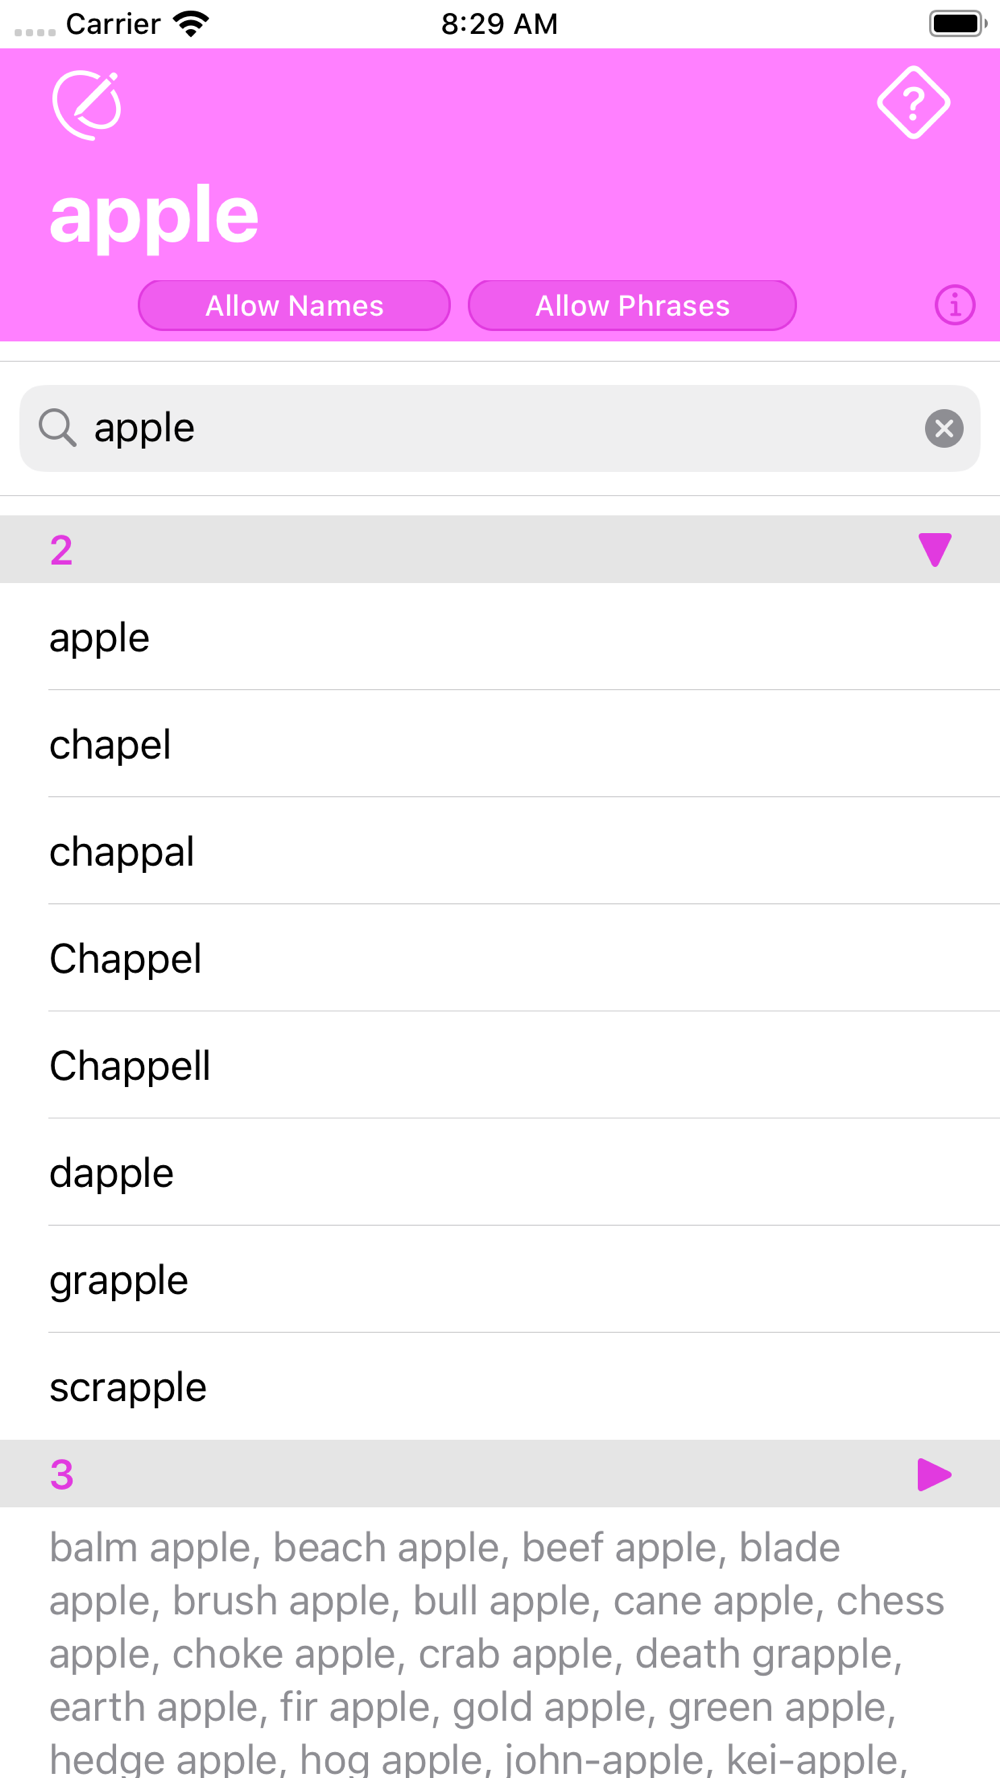The image size is (1000, 1778).
Task: Toggle the Allow Phrases option
Action: 632,305
